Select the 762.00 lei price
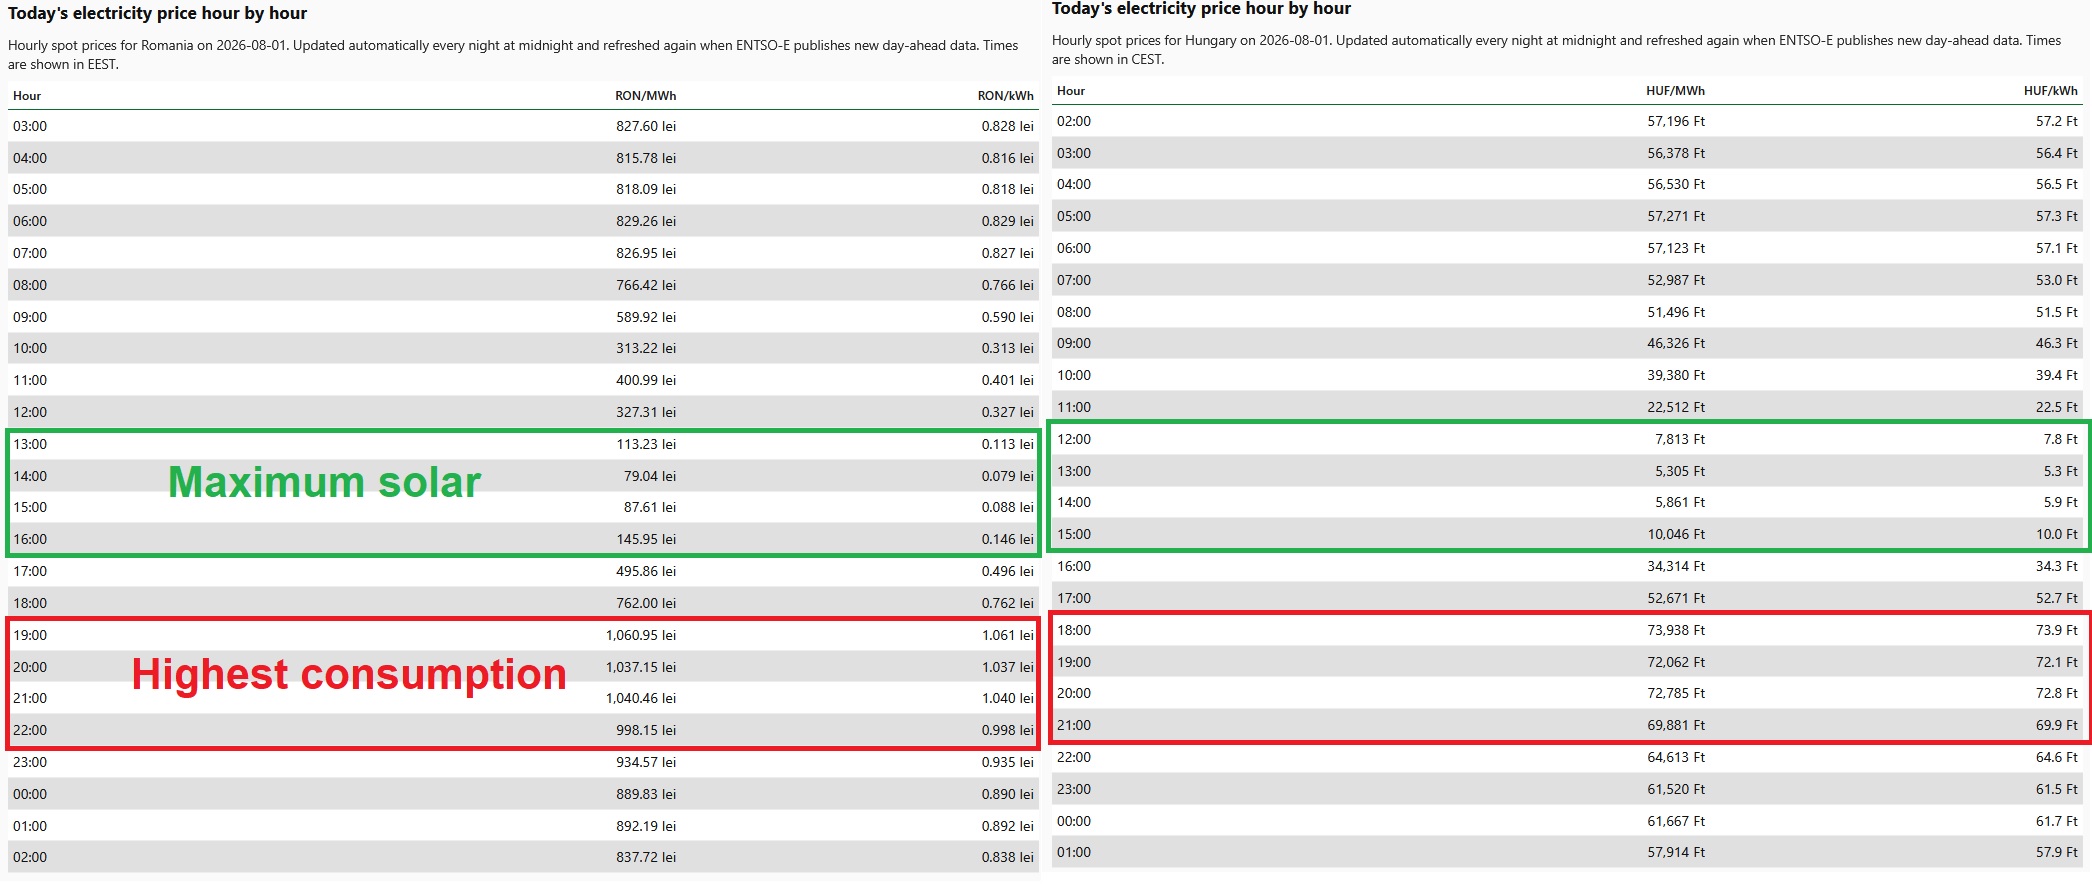 click(646, 603)
